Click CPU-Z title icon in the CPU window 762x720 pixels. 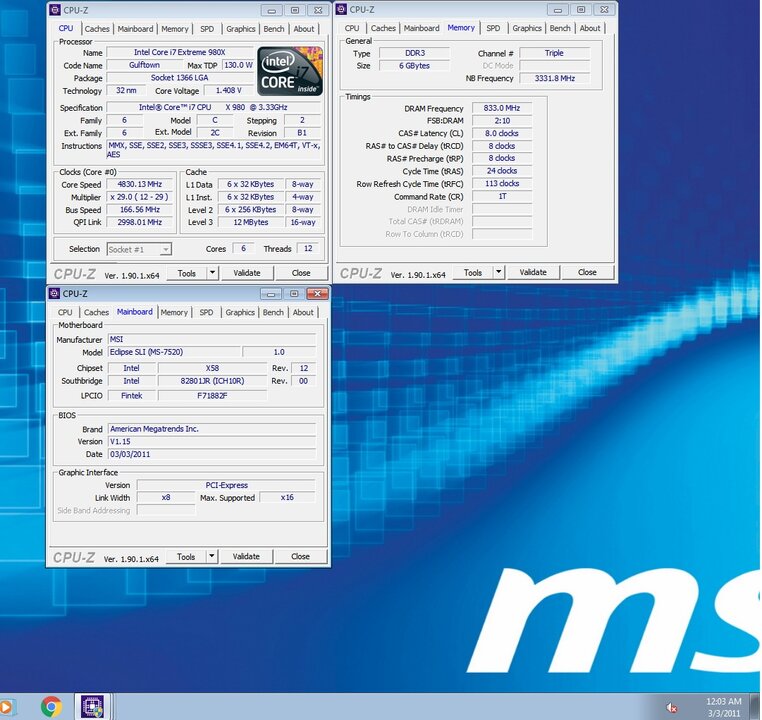(x=55, y=10)
